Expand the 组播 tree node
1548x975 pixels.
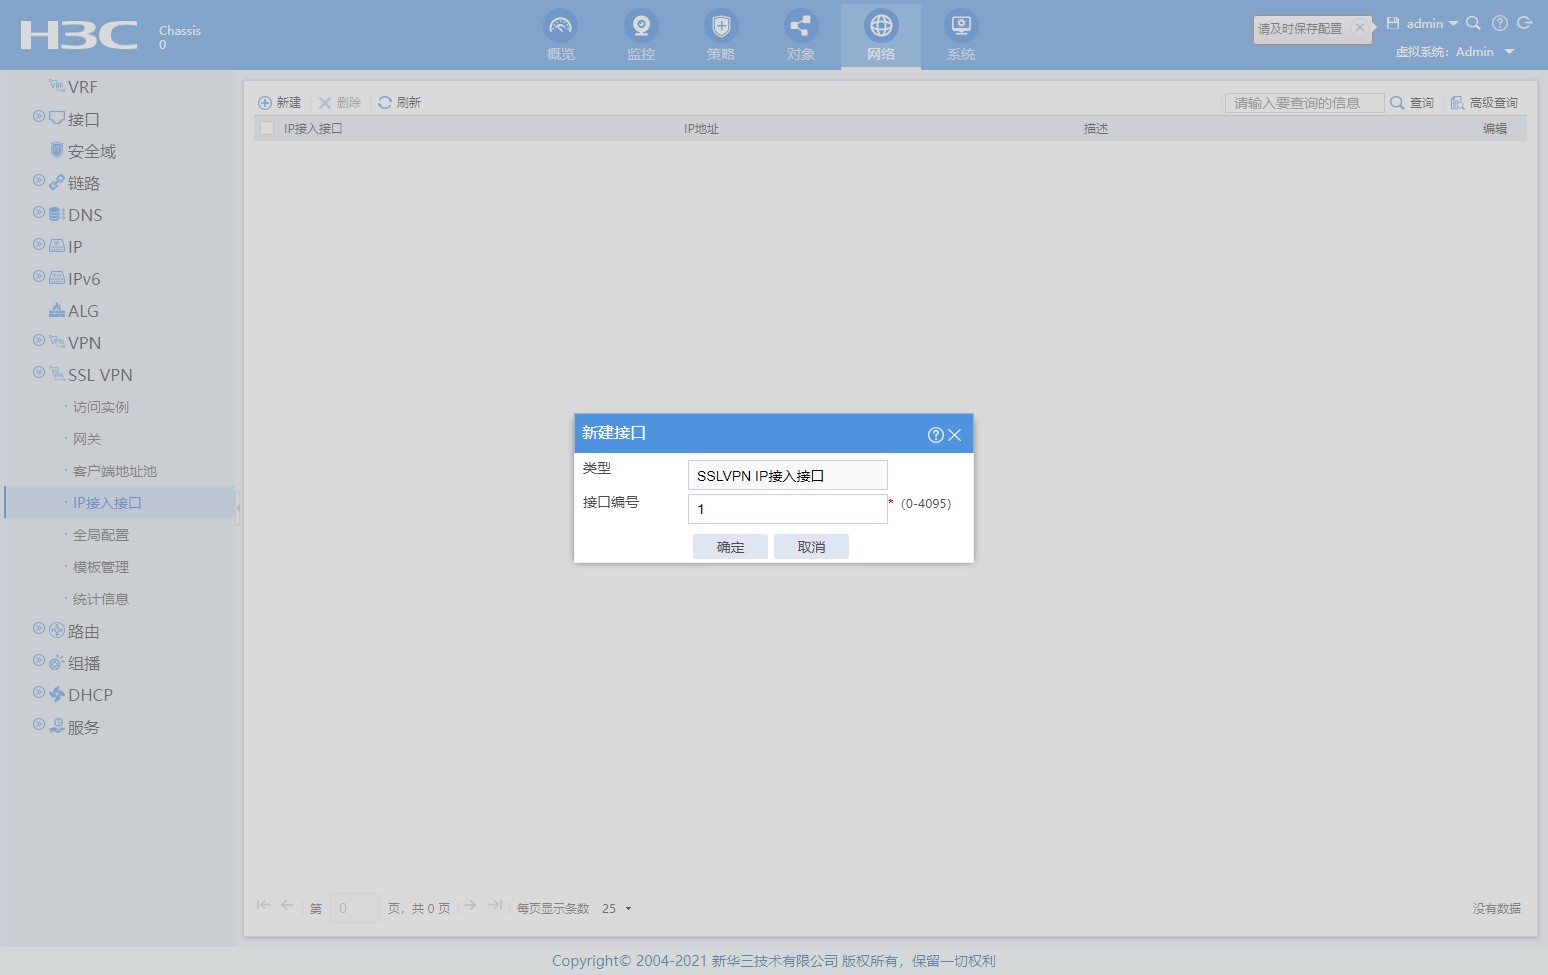[39, 661]
